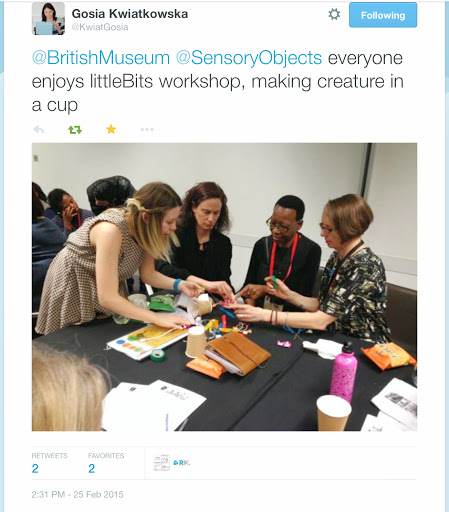449x512 pixels.
Task: Open the three-dots more options menu
Action: click(x=147, y=129)
